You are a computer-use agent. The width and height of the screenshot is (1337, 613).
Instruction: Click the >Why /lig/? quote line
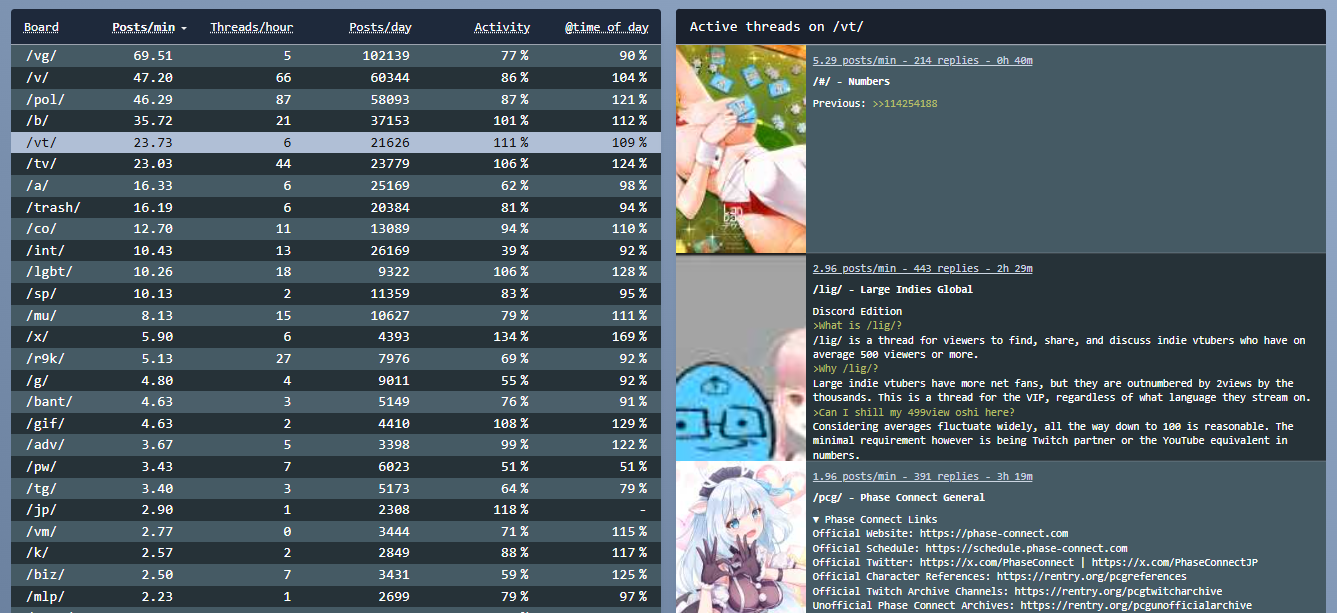[x=845, y=368]
